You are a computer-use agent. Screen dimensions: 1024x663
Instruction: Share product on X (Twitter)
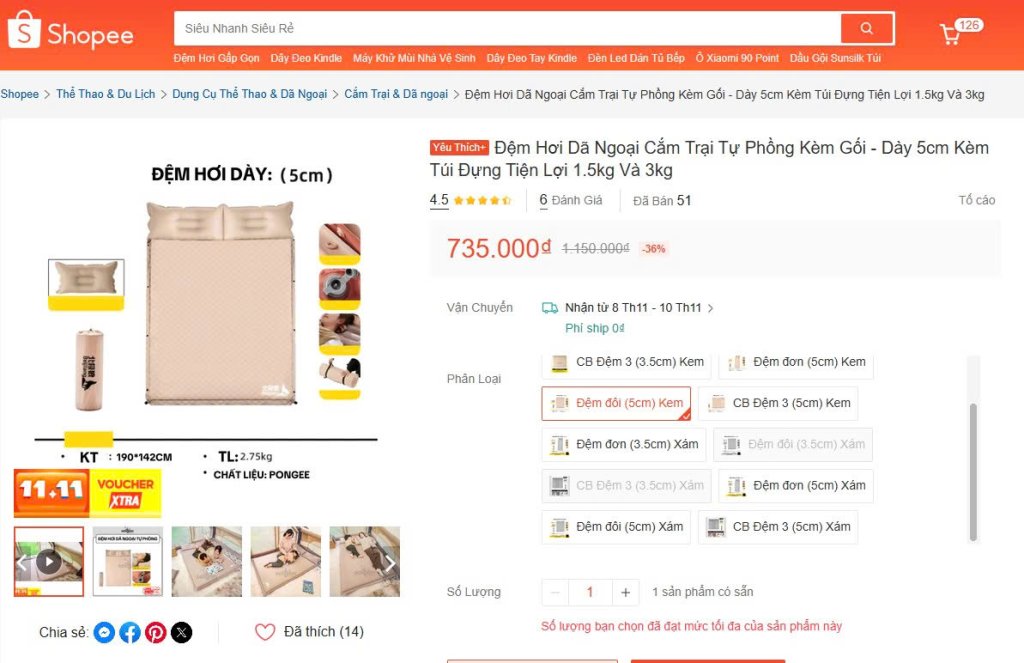click(x=182, y=632)
